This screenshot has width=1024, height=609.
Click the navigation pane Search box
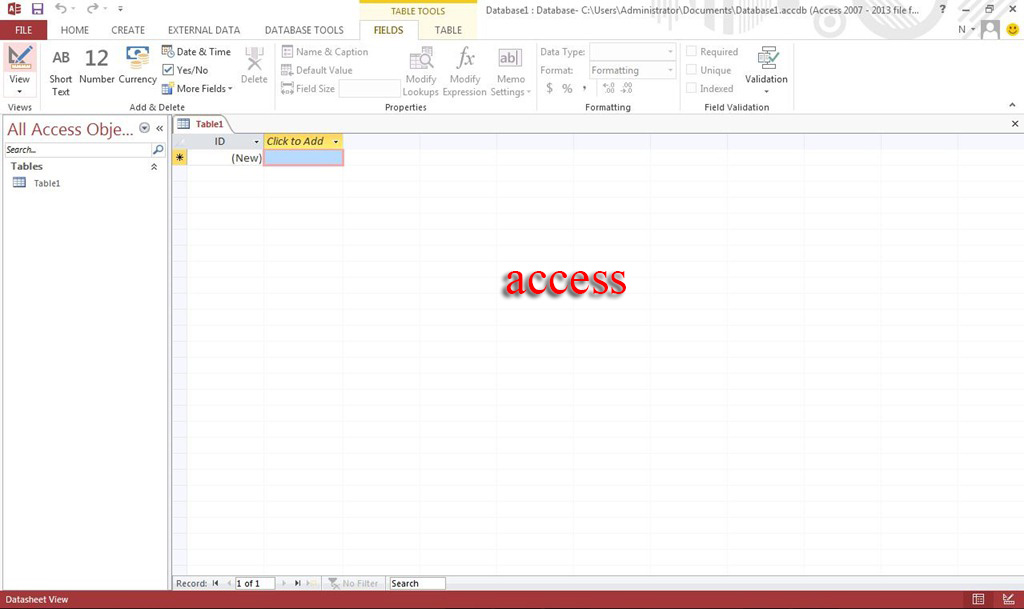pos(78,149)
